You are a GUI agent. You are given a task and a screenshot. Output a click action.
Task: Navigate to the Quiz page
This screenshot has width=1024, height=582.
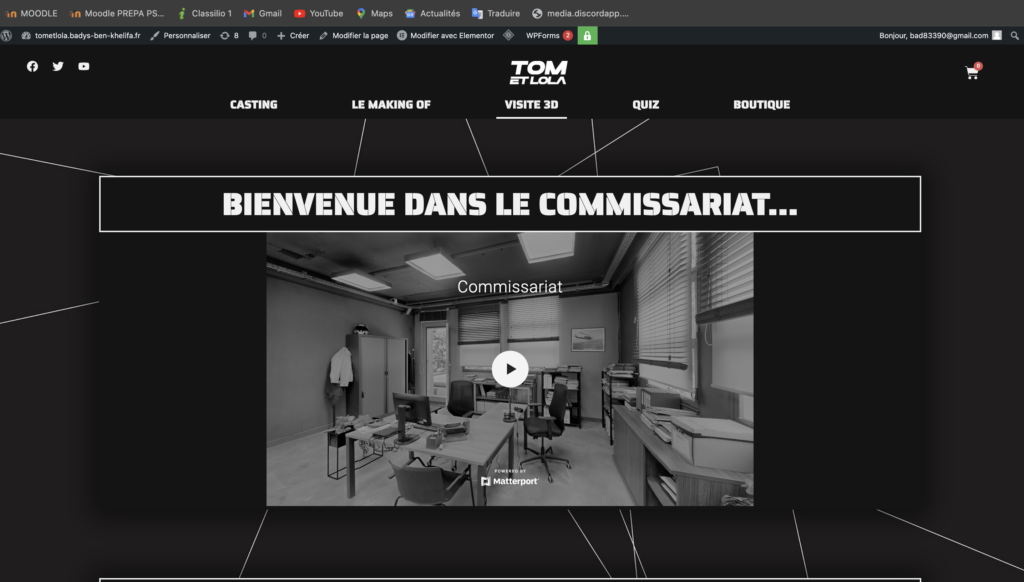[645, 104]
